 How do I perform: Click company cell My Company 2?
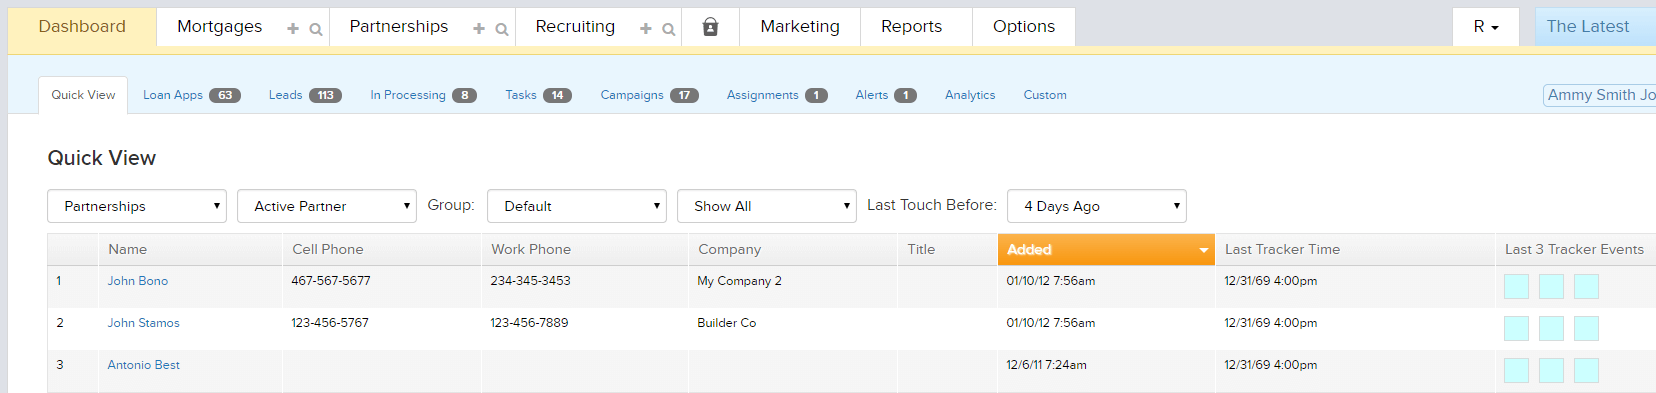pyautogui.click(x=739, y=281)
